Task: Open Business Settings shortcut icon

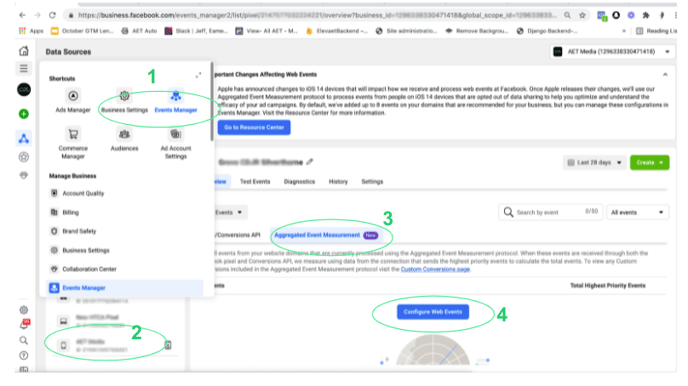Action: (124, 96)
